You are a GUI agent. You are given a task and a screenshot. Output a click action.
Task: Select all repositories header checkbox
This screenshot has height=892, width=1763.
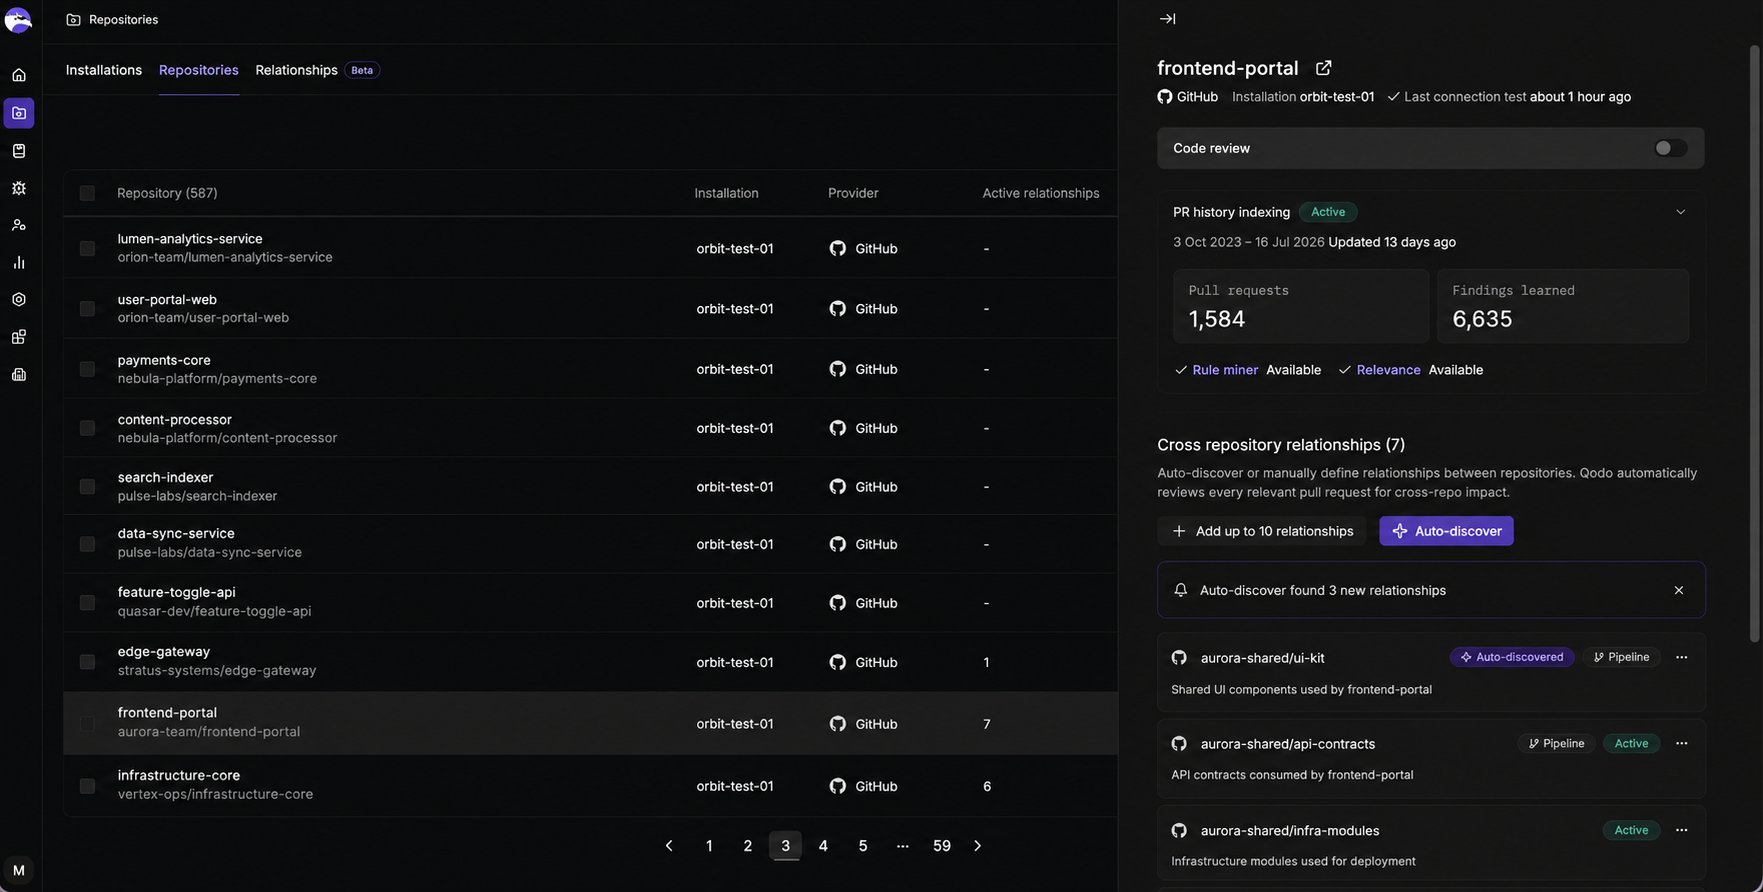tap(87, 193)
